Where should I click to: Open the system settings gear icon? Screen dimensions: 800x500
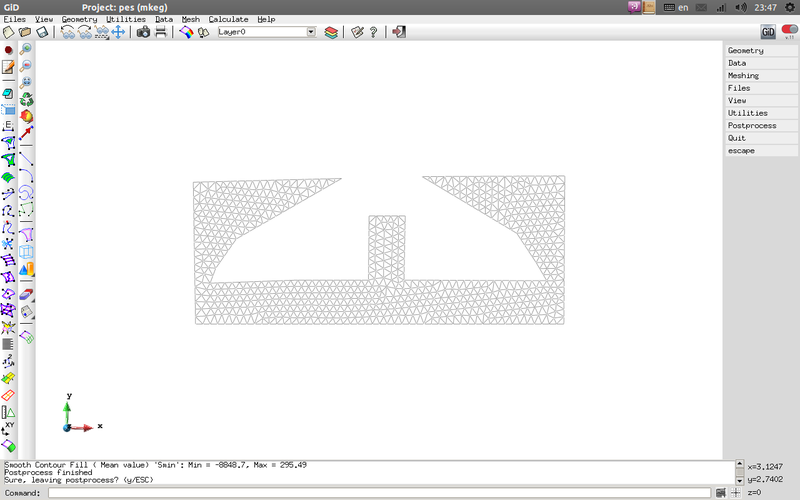pos(789,7)
